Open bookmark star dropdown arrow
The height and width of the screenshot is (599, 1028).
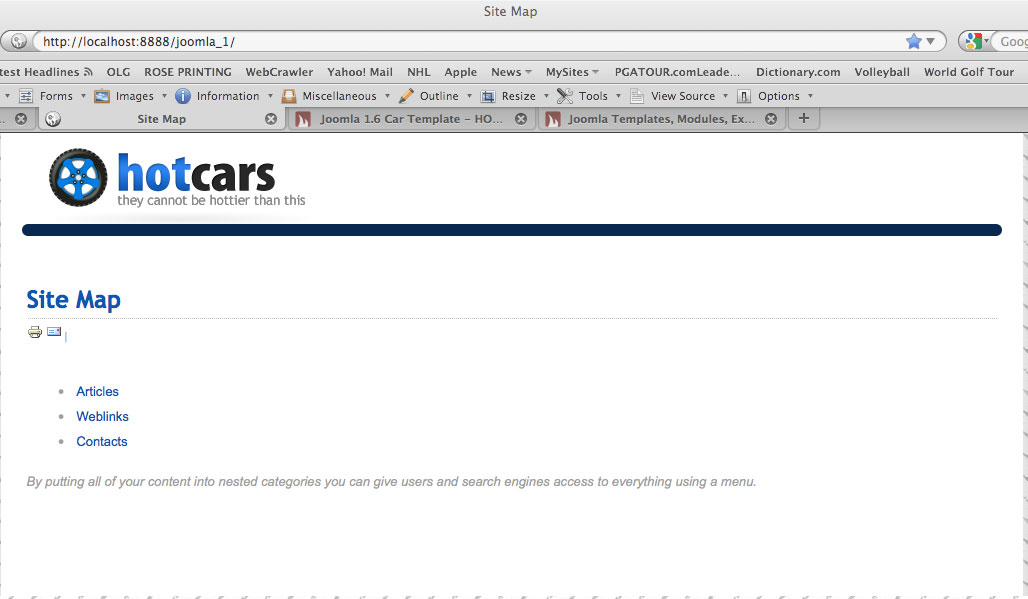click(930, 41)
